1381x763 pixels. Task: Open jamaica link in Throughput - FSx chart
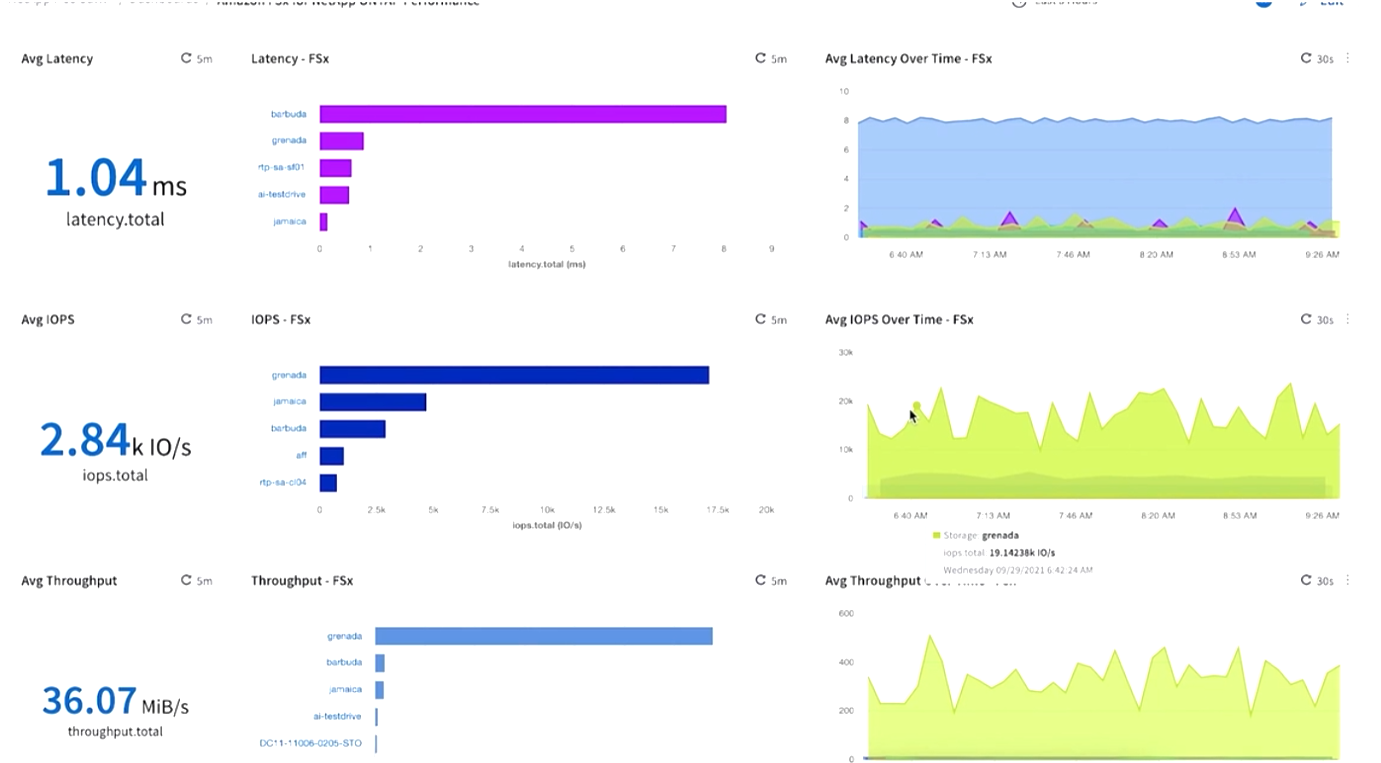point(345,689)
